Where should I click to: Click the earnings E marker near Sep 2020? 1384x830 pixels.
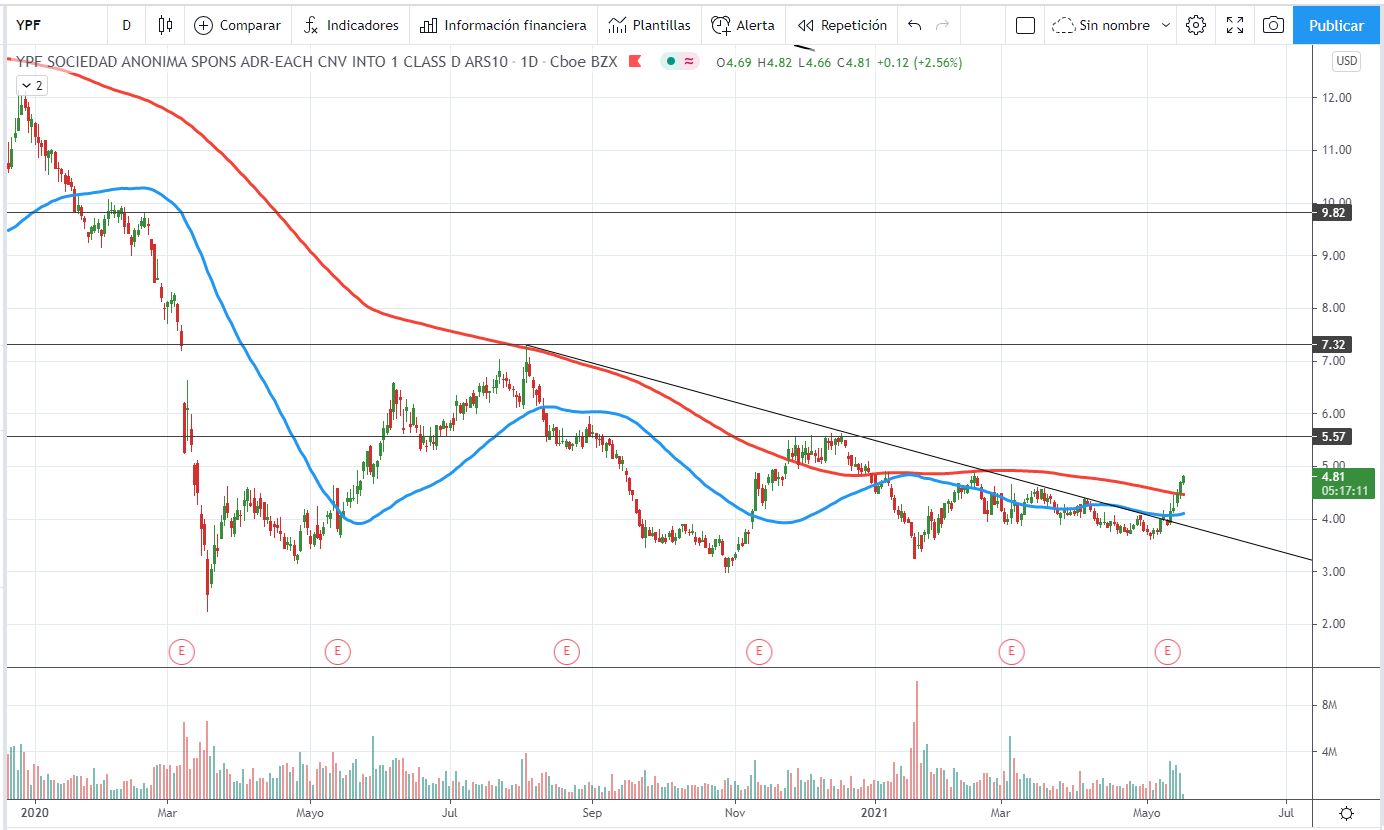pos(566,652)
